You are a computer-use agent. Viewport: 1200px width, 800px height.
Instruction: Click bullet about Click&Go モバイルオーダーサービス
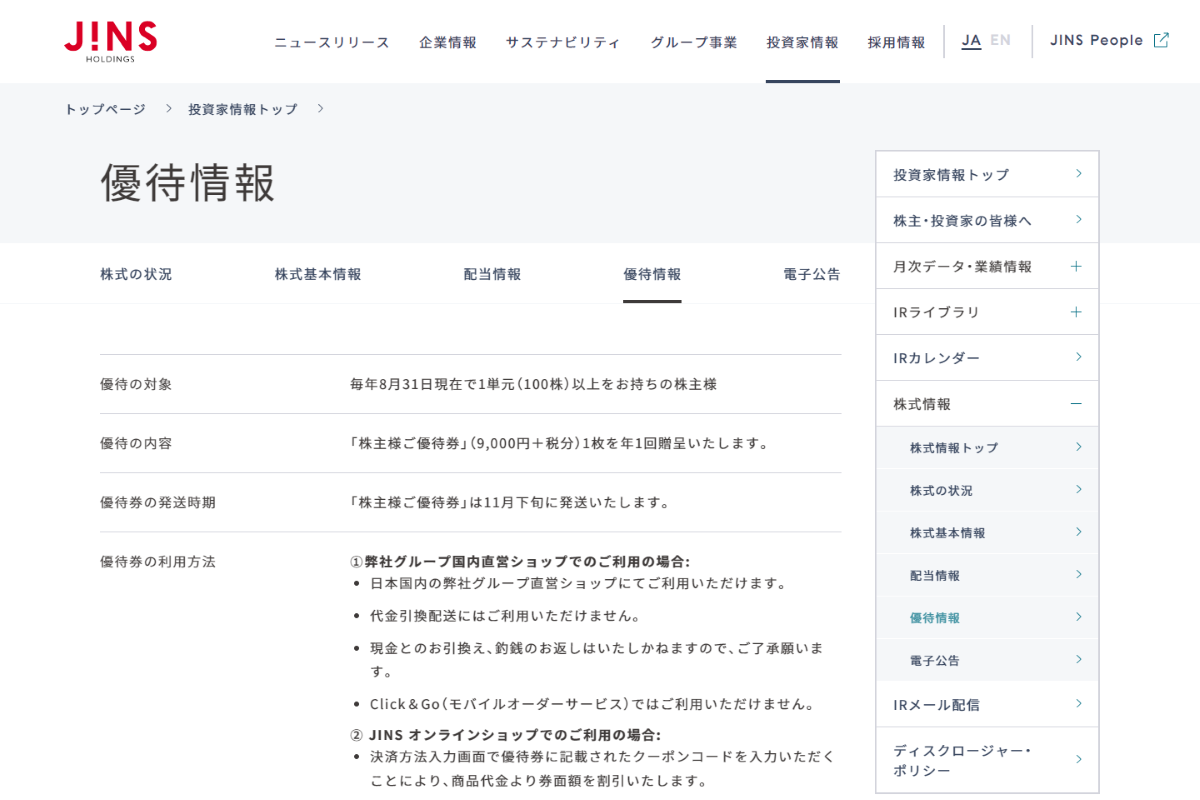click(x=592, y=704)
